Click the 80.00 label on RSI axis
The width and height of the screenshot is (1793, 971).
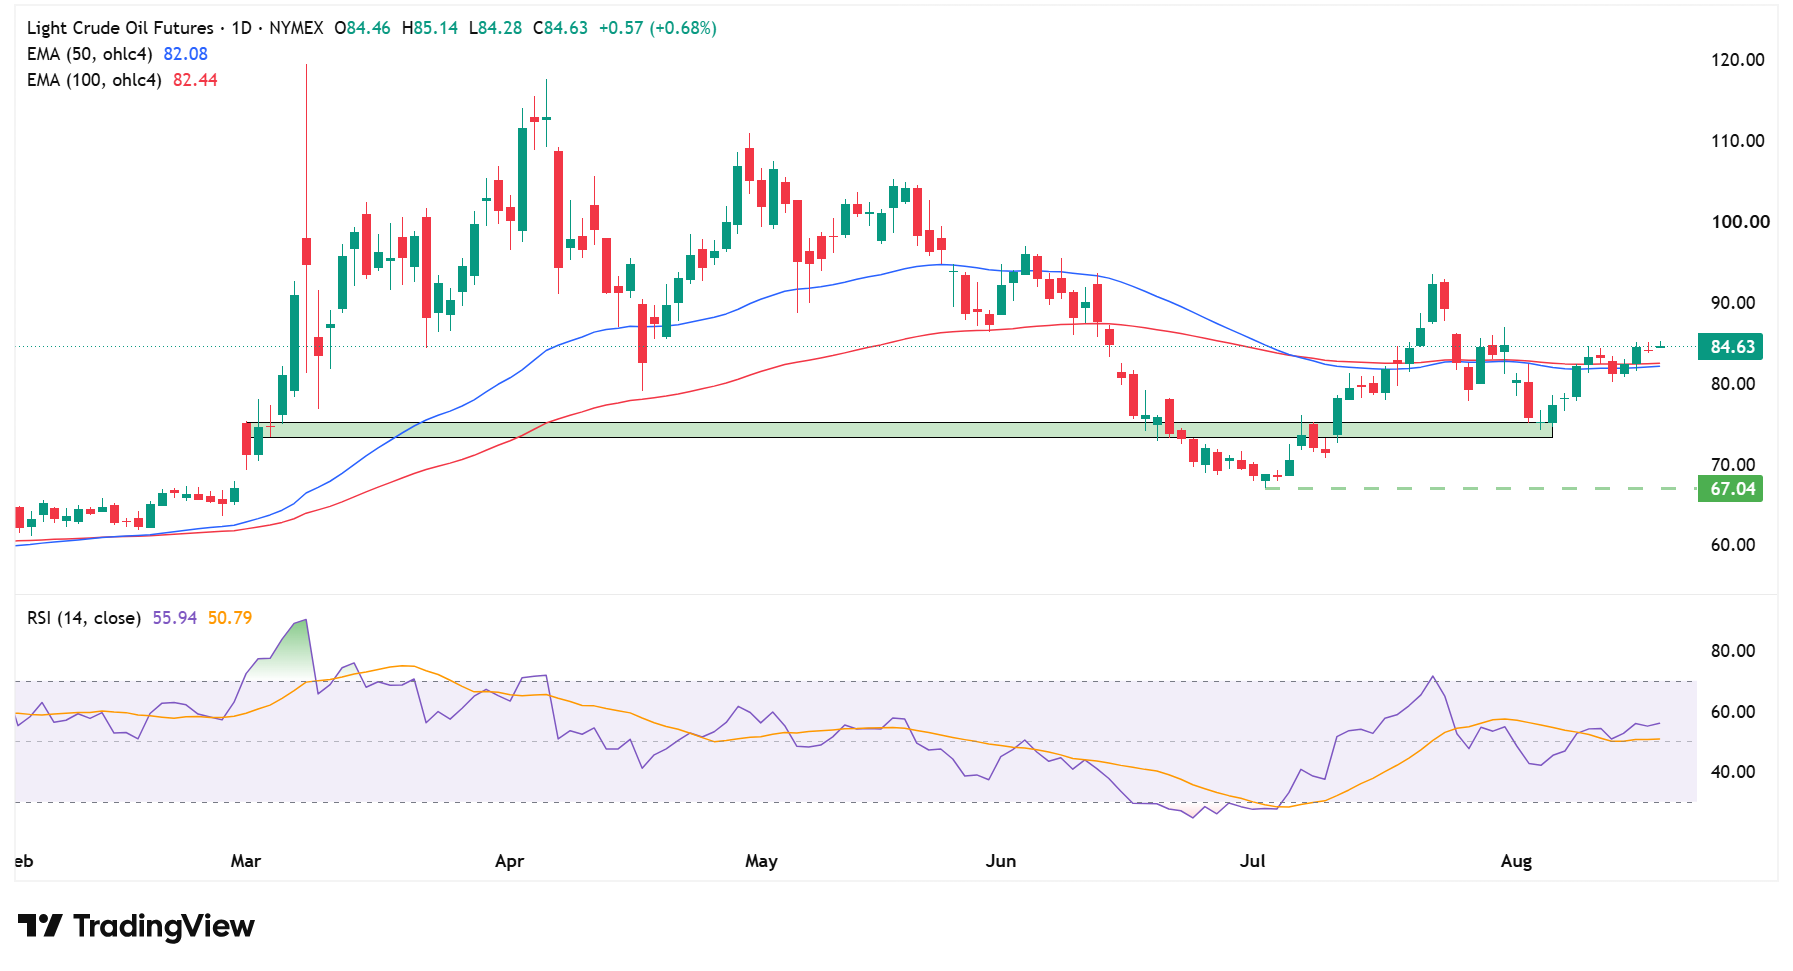click(1733, 651)
